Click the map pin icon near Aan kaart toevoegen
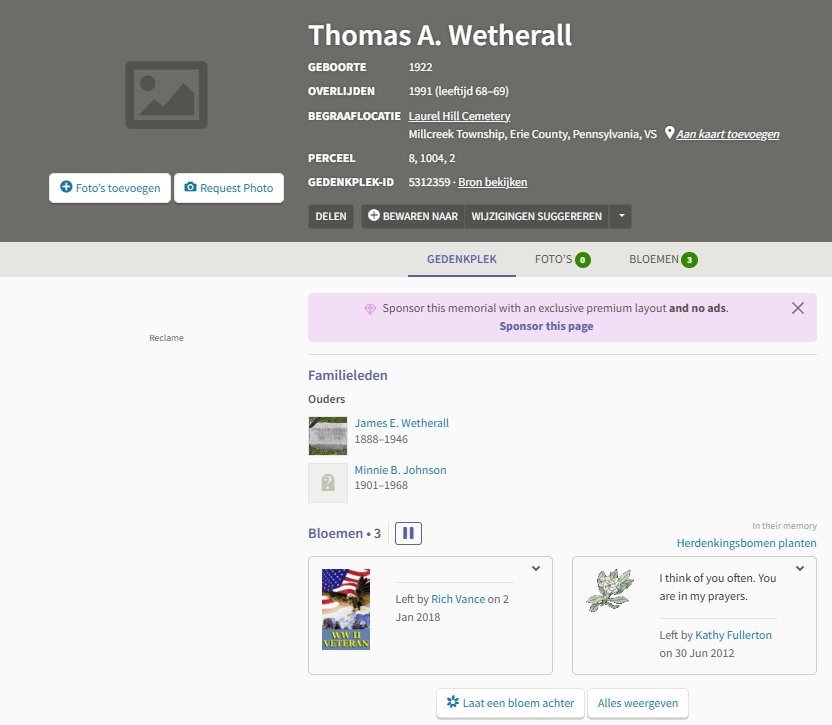This screenshot has height=725, width=832. [669, 133]
